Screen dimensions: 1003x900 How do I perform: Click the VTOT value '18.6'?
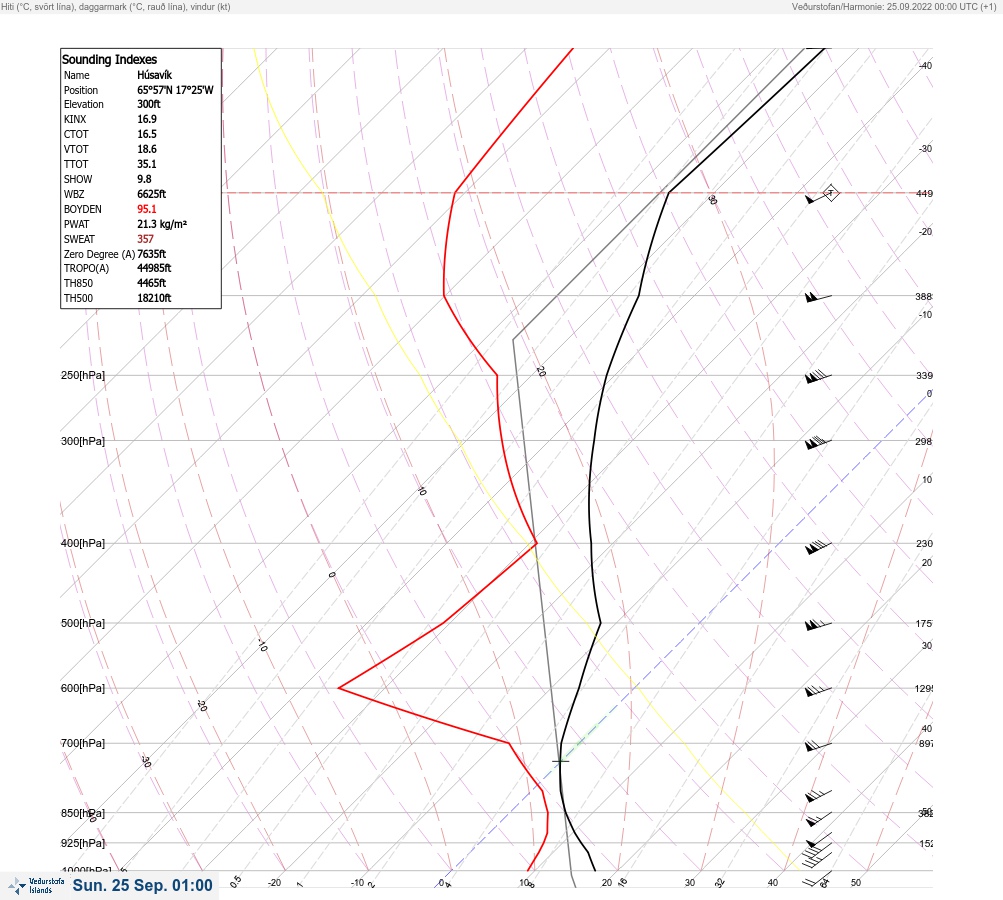[x=146, y=149]
